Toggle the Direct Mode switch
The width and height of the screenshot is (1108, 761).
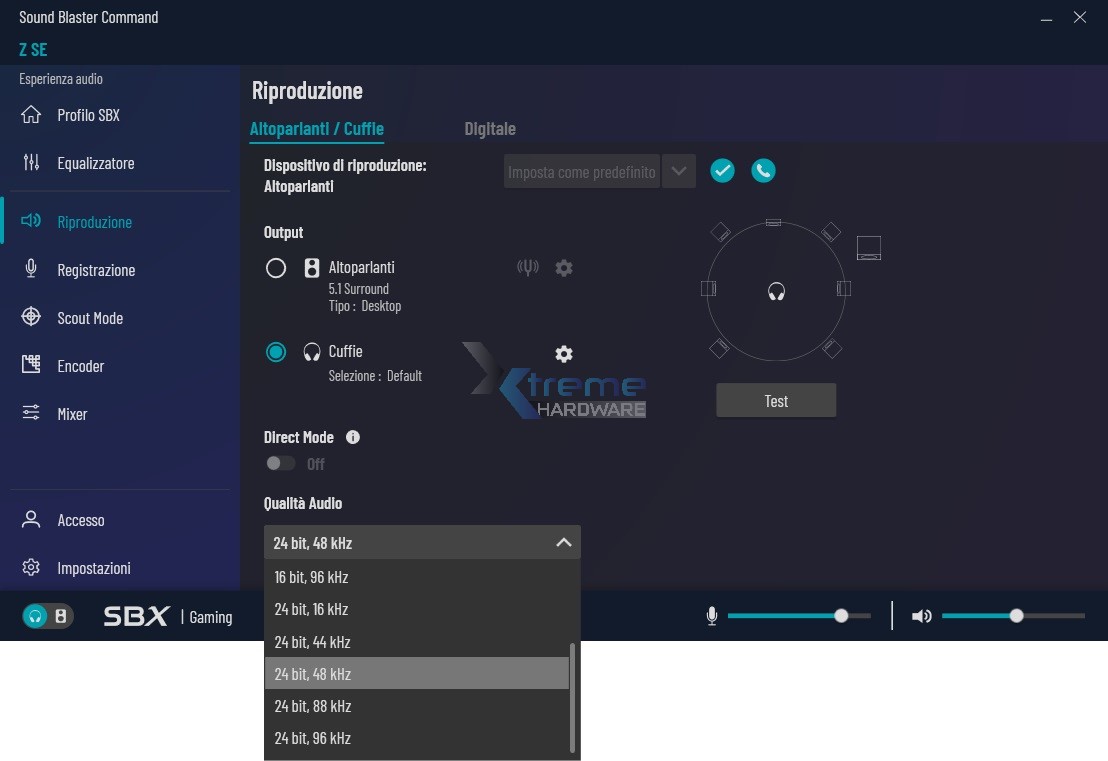tap(281, 464)
